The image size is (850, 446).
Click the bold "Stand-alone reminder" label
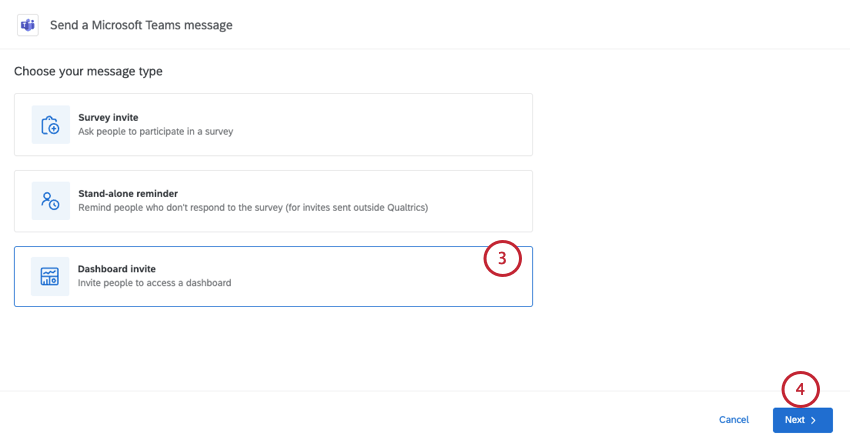pos(127,193)
